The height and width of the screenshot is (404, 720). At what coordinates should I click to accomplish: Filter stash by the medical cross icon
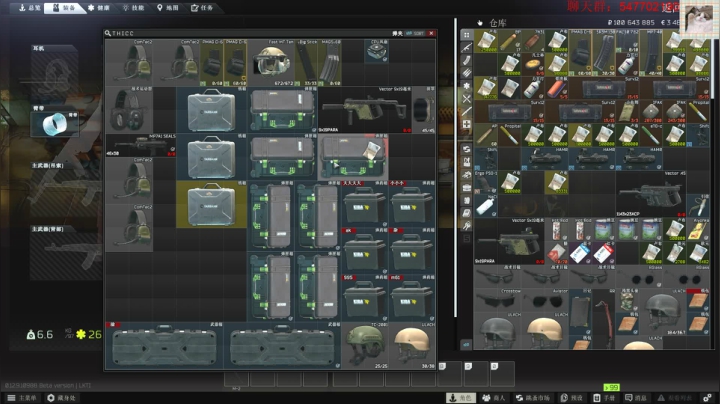(x=467, y=124)
